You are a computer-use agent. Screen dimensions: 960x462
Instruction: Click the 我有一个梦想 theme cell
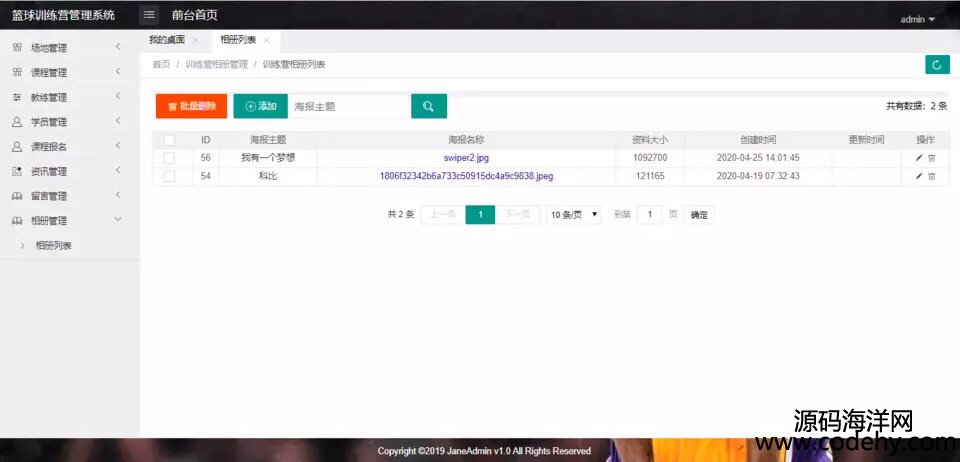268,158
